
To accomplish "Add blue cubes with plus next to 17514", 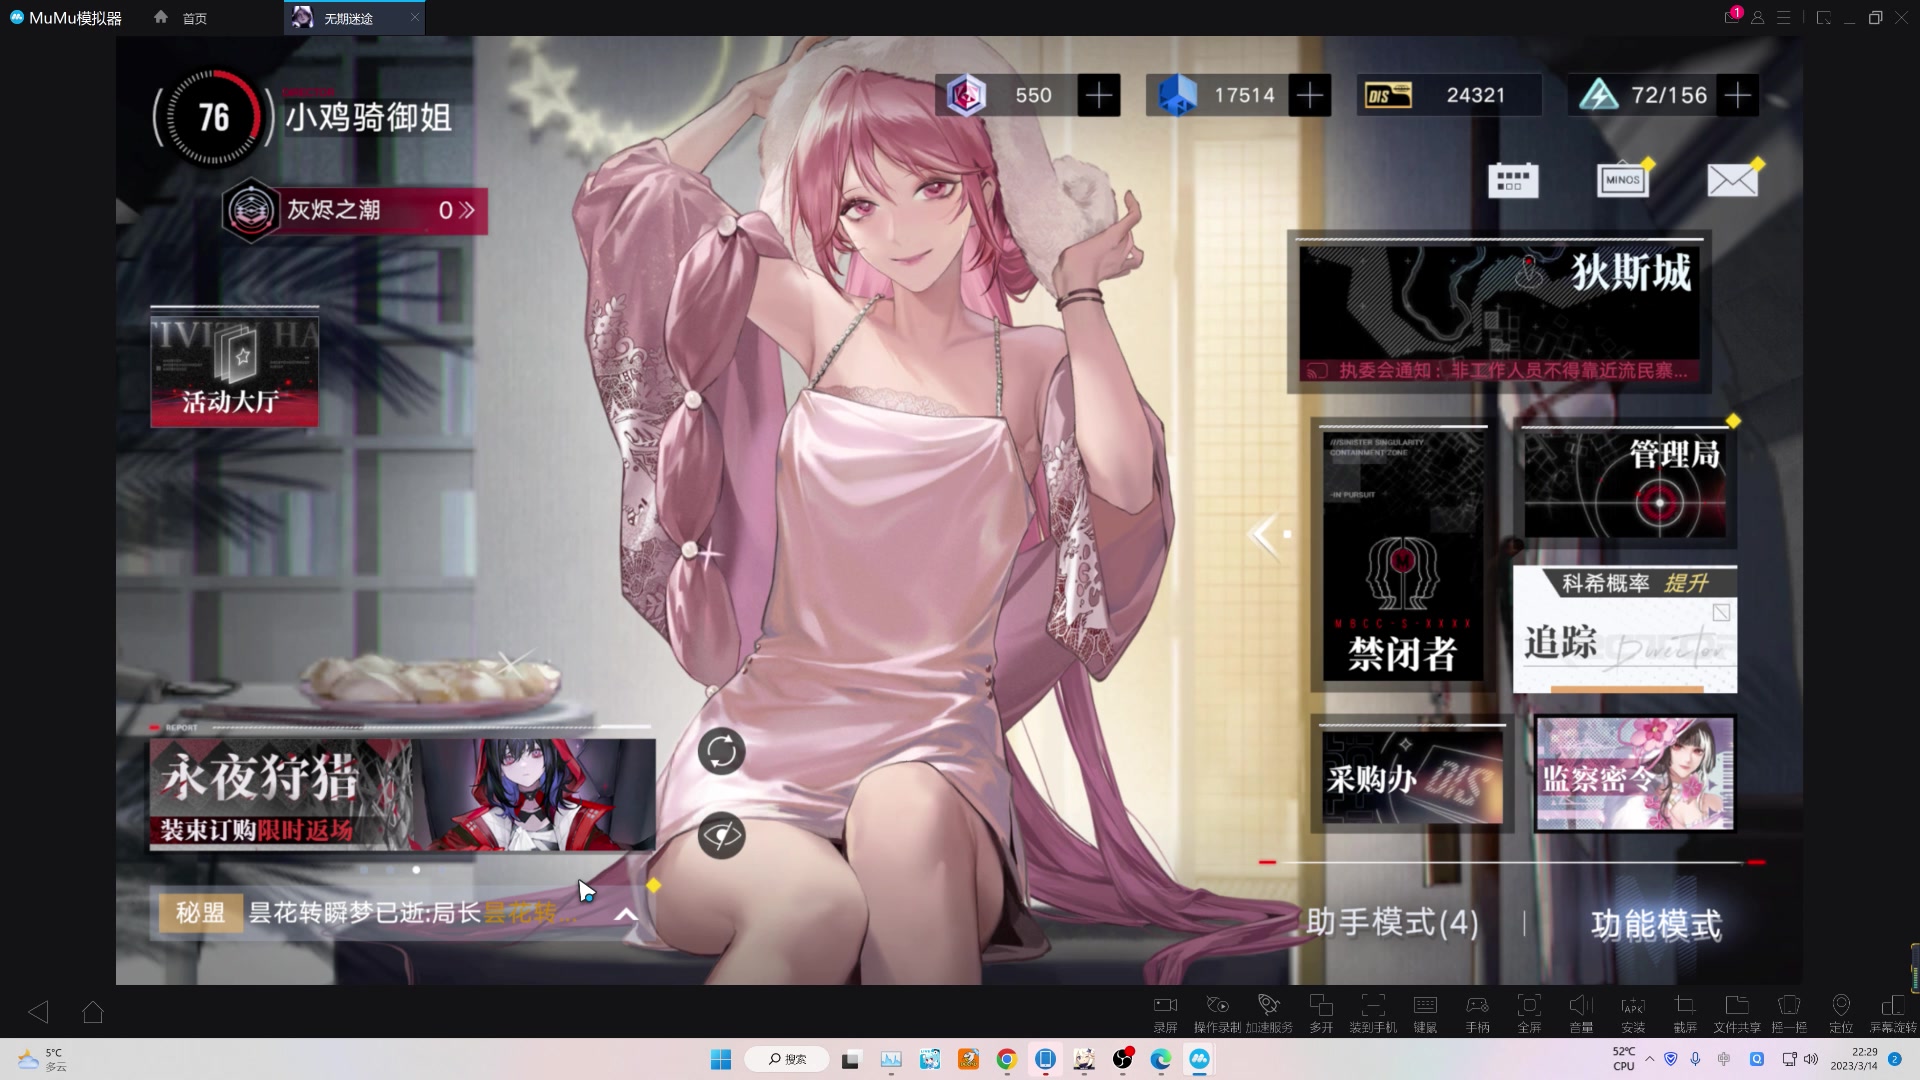I will tap(1310, 95).
